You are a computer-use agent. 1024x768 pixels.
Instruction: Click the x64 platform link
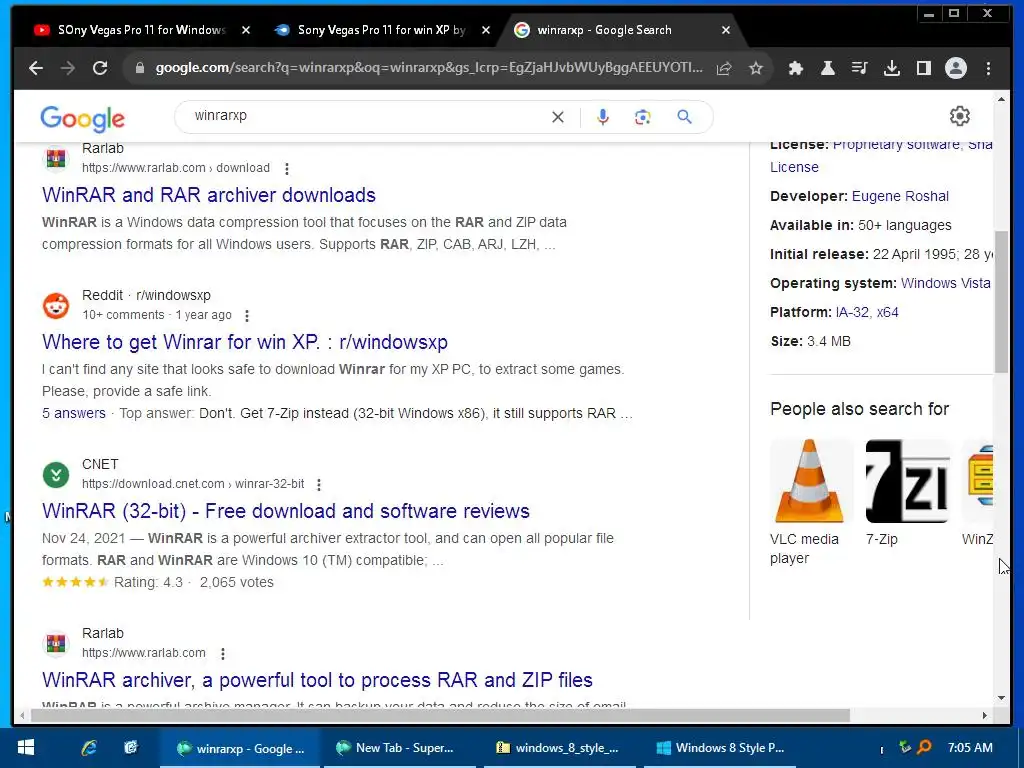(888, 312)
